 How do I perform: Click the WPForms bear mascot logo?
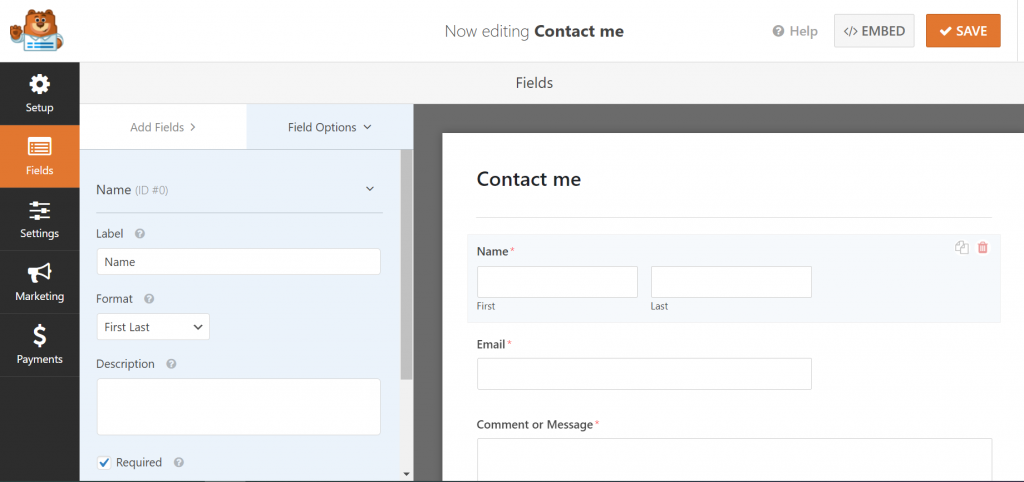[37, 30]
